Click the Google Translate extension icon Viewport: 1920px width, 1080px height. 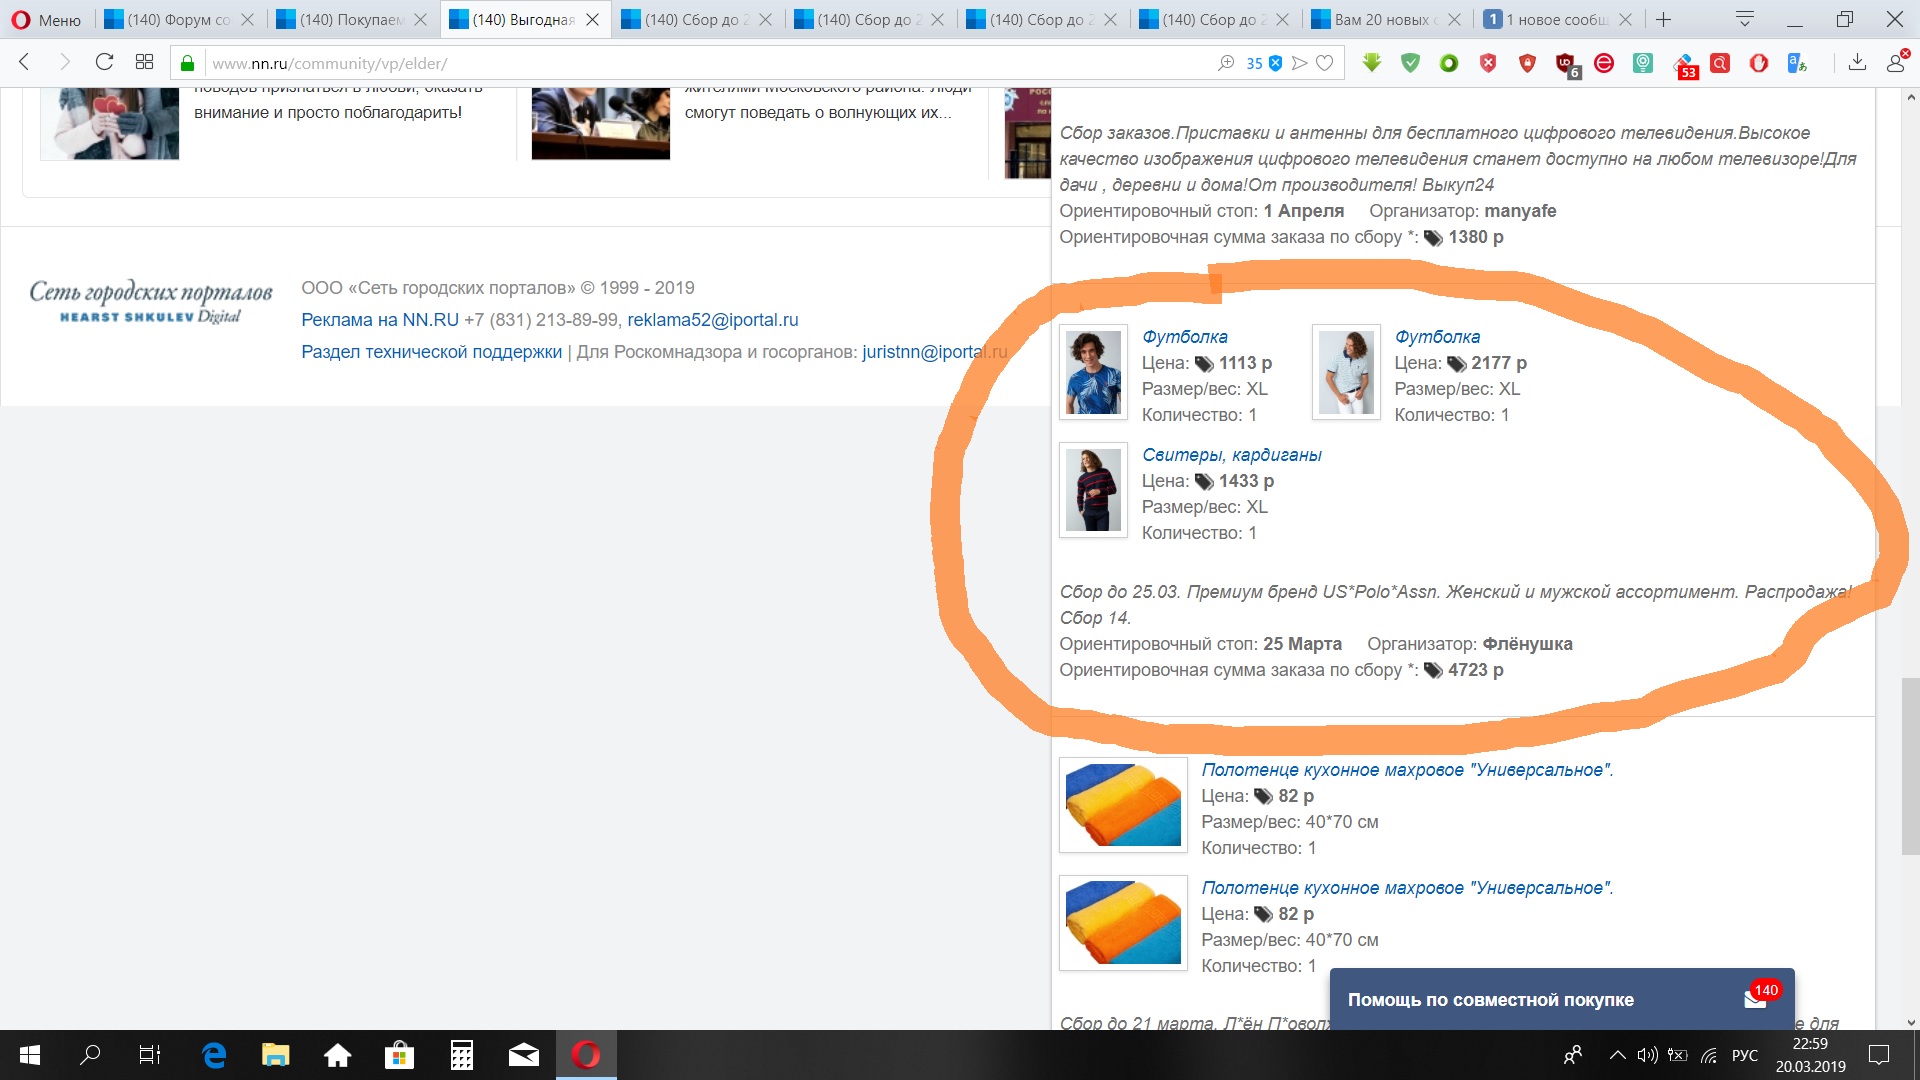click(x=1797, y=64)
